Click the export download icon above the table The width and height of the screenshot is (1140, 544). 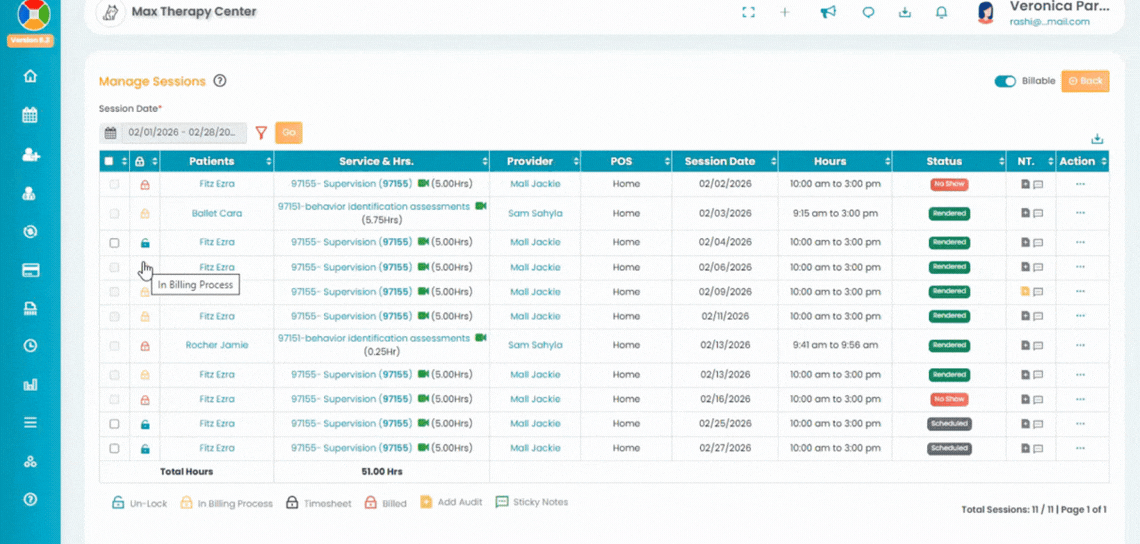pos(1097,139)
